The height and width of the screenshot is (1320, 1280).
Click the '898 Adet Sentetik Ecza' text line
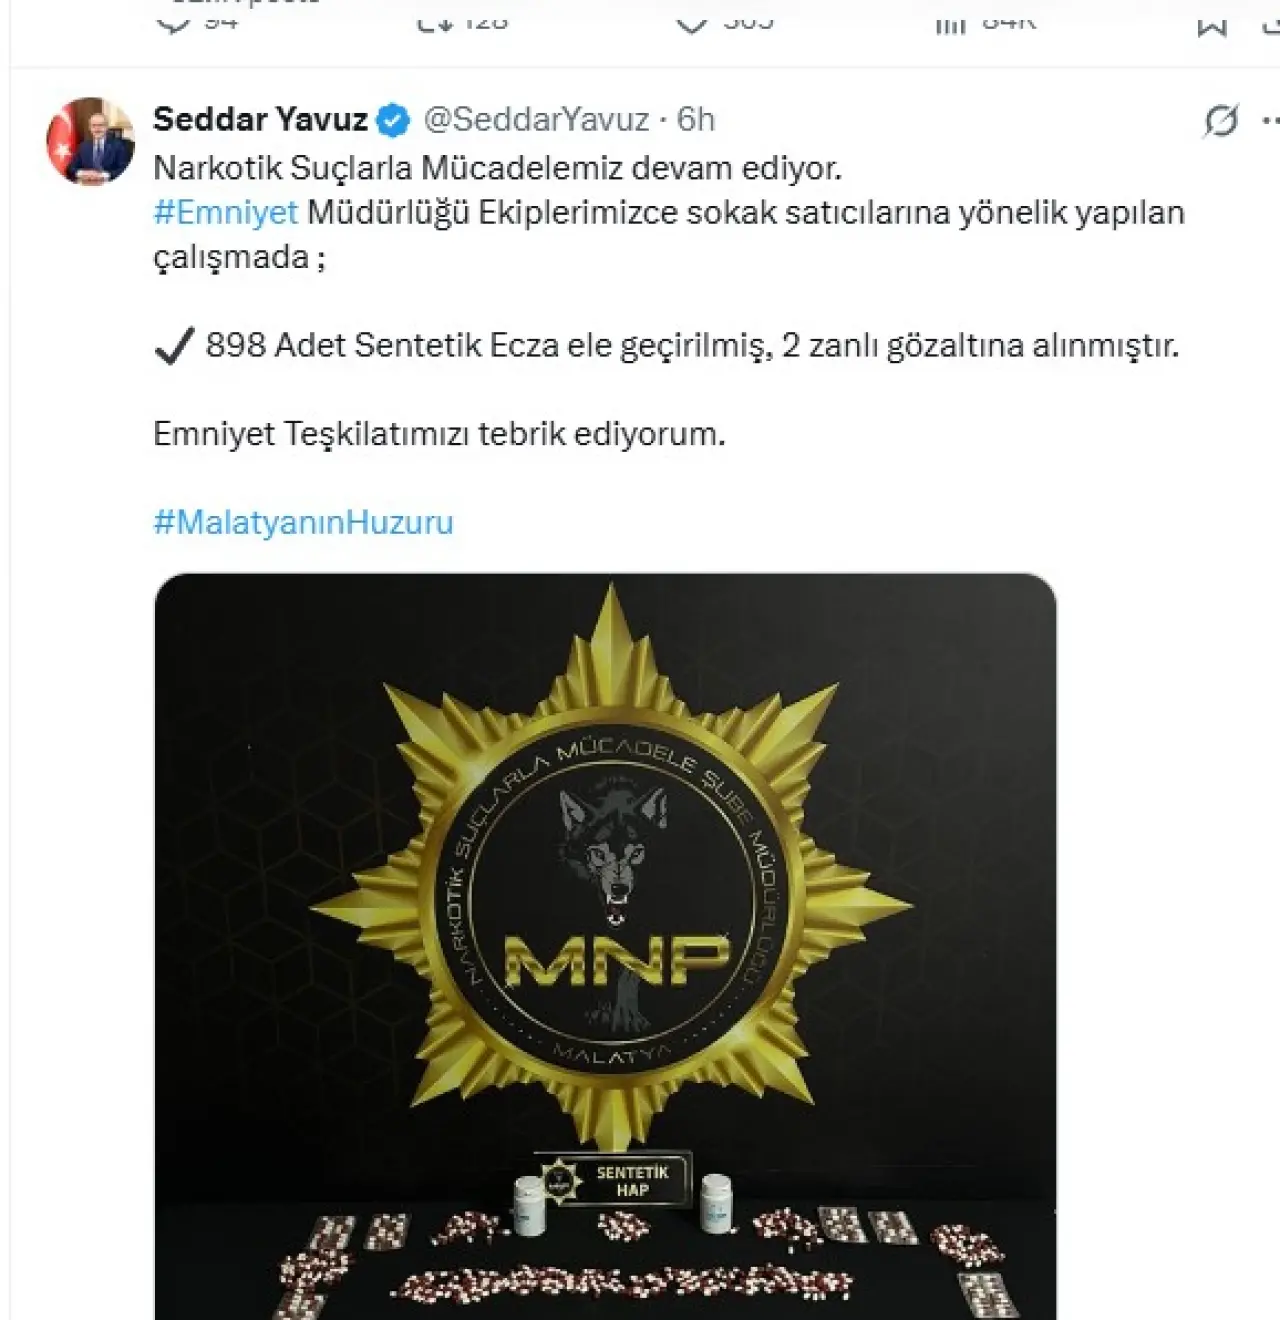(x=667, y=345)
